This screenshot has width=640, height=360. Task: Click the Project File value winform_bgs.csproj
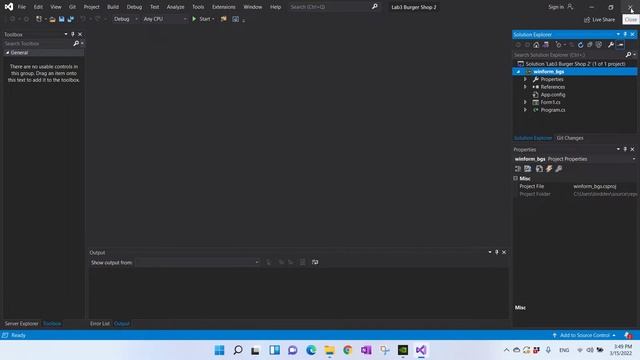[x=595, y=187]
